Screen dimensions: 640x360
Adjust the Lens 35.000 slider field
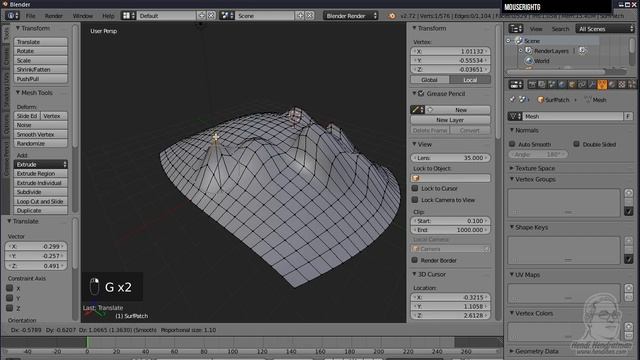(450, 158)
